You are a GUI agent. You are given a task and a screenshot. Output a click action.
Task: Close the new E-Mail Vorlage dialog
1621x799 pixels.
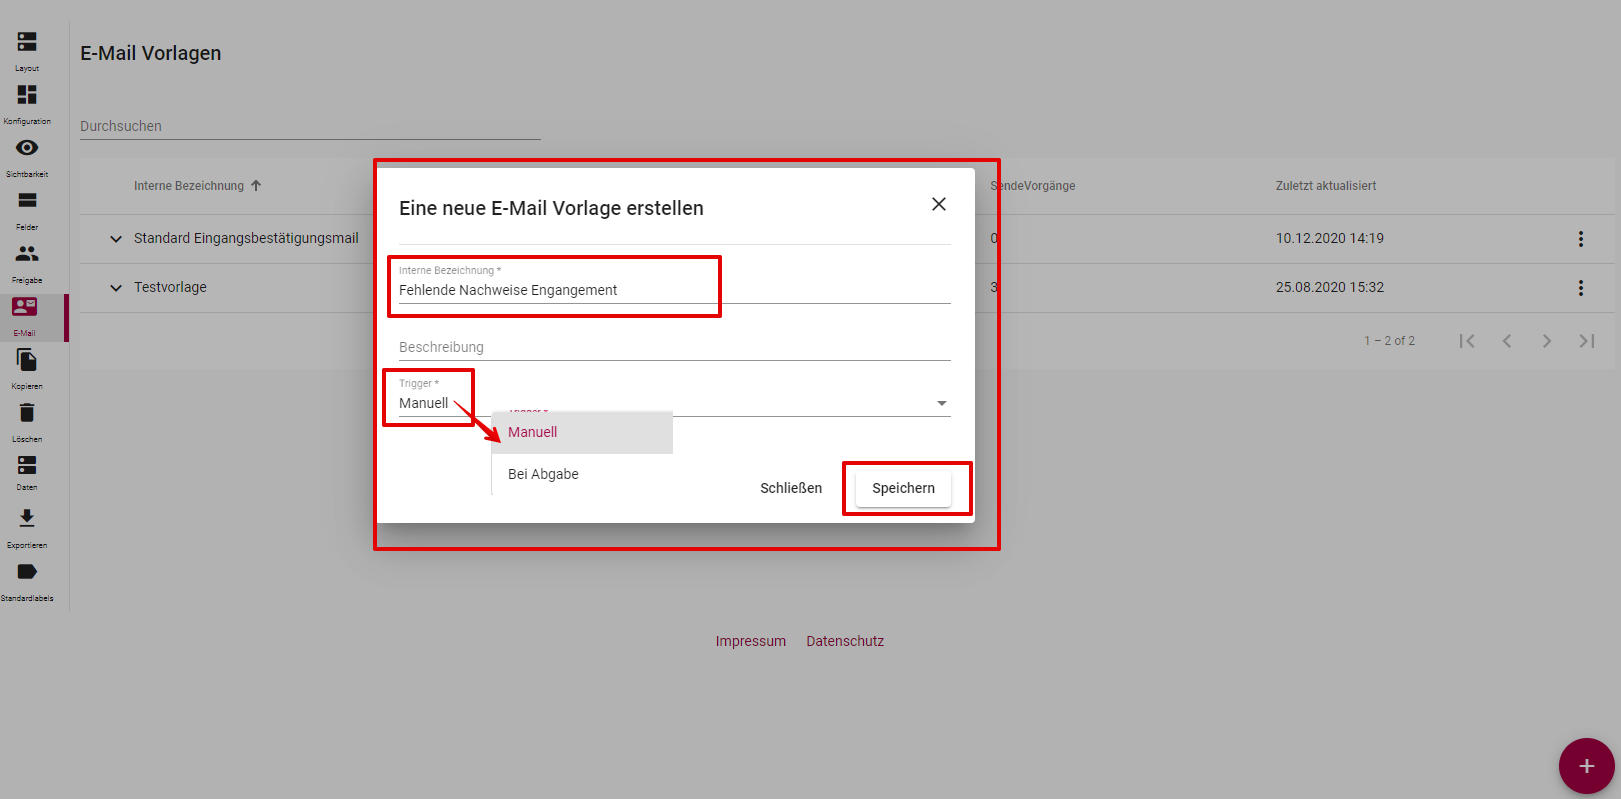pos(939,204)
